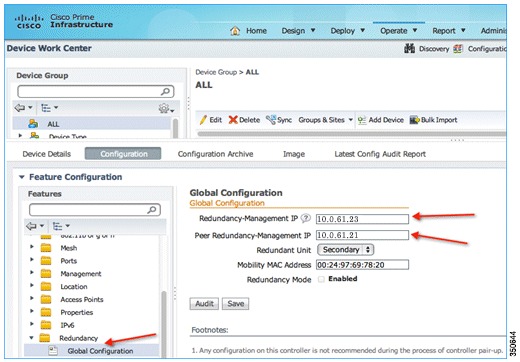Expand the Device Type tree node
The width and height of the screenshot is (520, 362).
tap(20, 136)
